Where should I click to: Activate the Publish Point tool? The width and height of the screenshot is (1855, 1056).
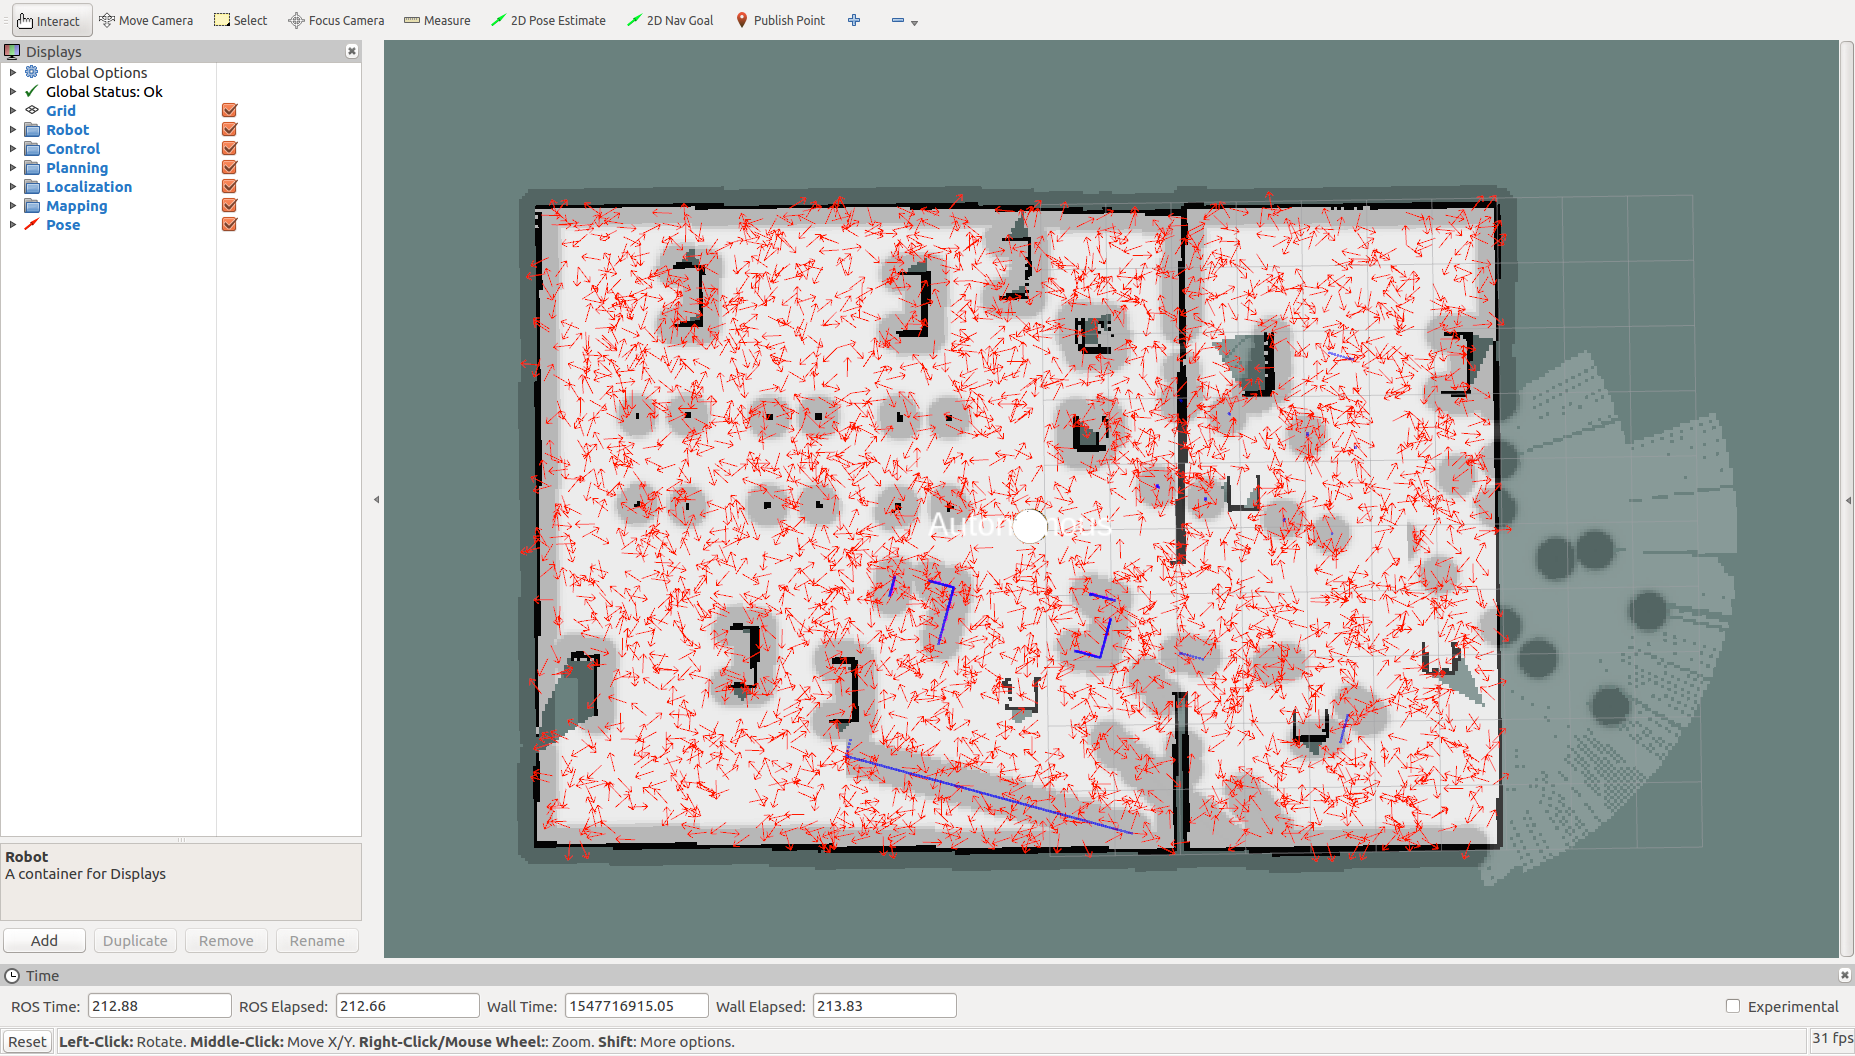[780, 20]
